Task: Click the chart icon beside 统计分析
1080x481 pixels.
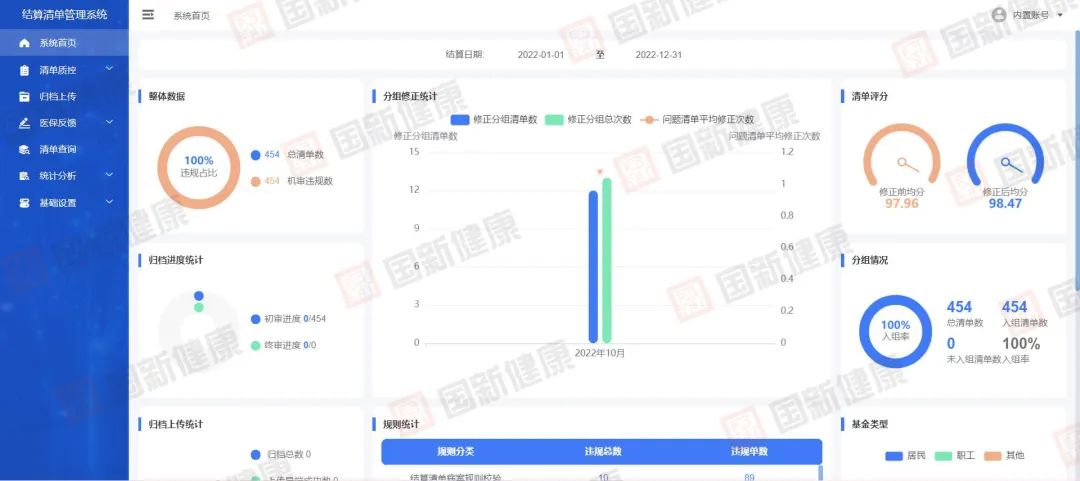Action: (24, 176)
